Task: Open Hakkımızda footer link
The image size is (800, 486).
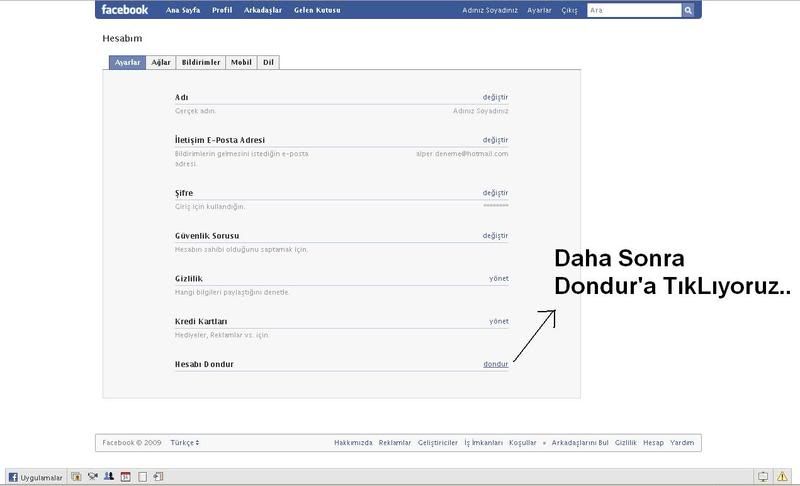Action: click(x=353, y=443)
